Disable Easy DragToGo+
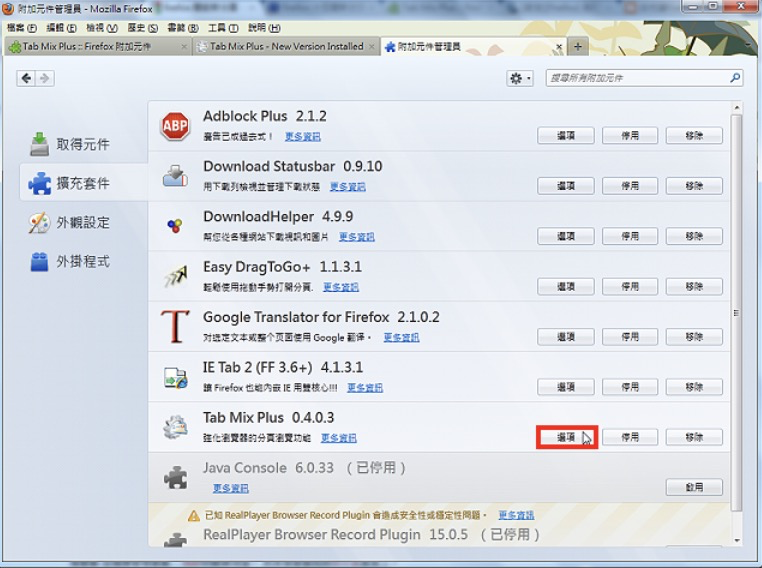The image size is (762, 568). tap(630, 287)
